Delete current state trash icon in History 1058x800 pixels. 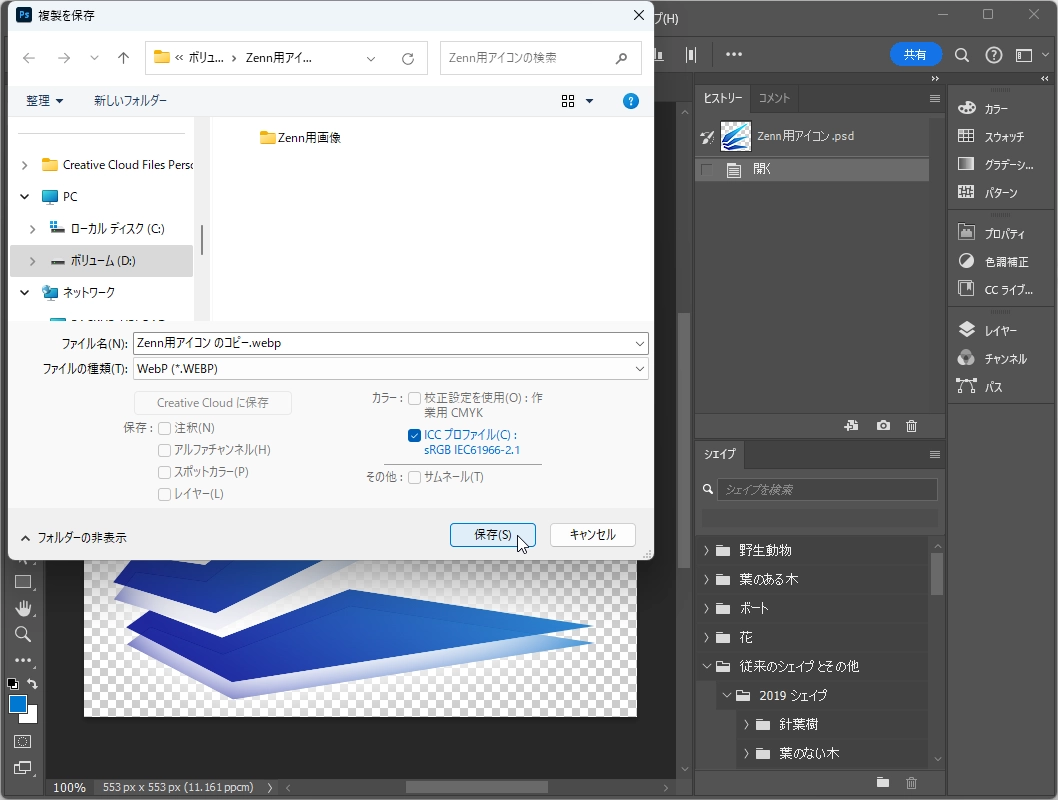click(x=912, y=426)
